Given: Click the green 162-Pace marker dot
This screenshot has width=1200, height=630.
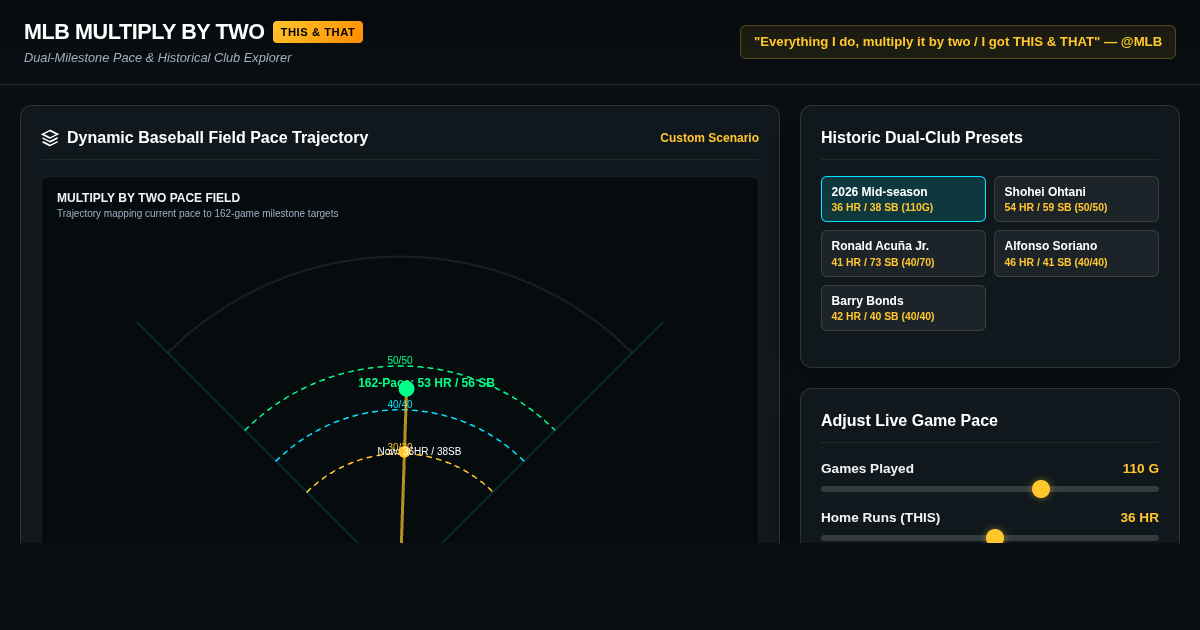Looking at the screenshot, I should point(407,389).
